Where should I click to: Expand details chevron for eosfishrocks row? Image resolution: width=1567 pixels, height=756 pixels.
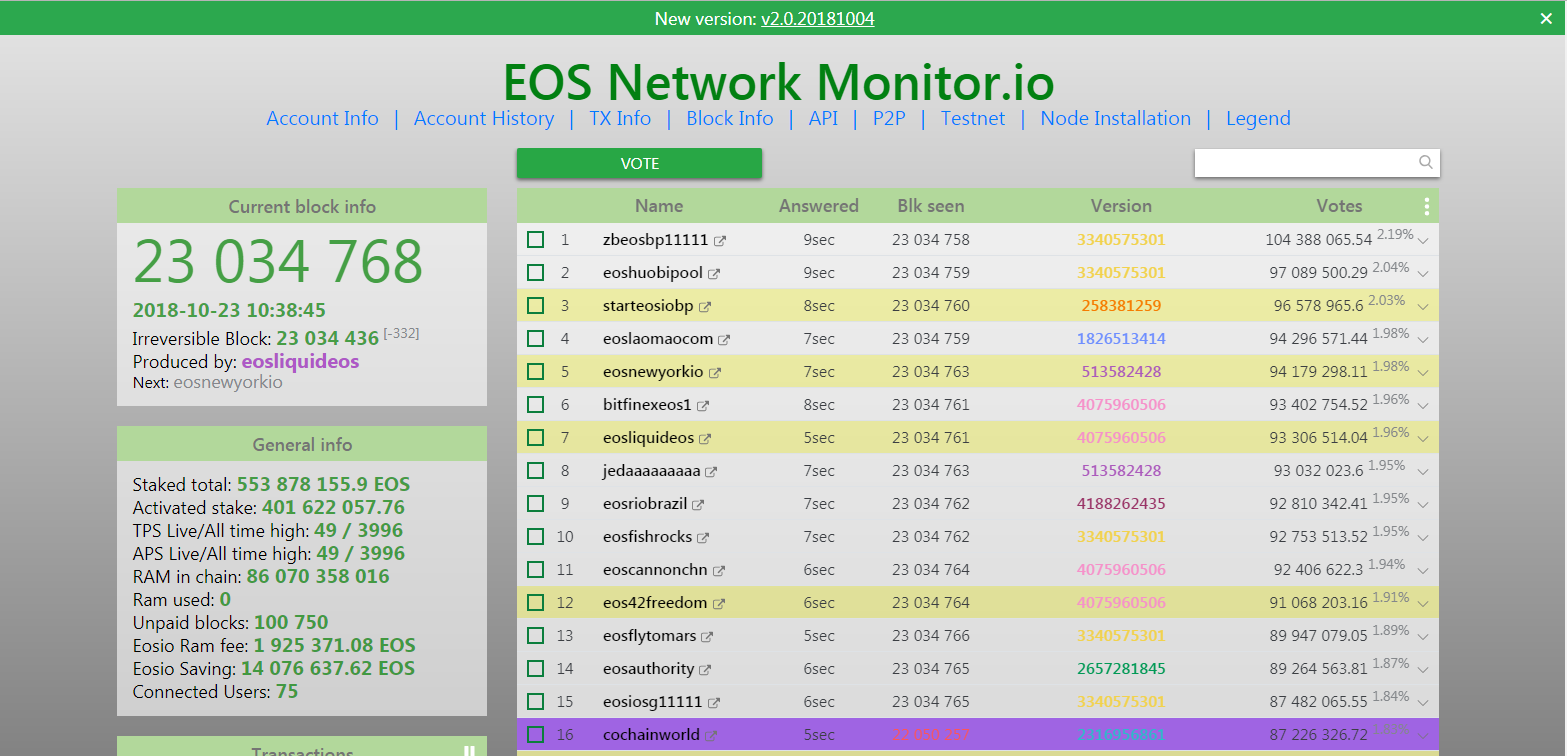click(x=1423, y=538)
